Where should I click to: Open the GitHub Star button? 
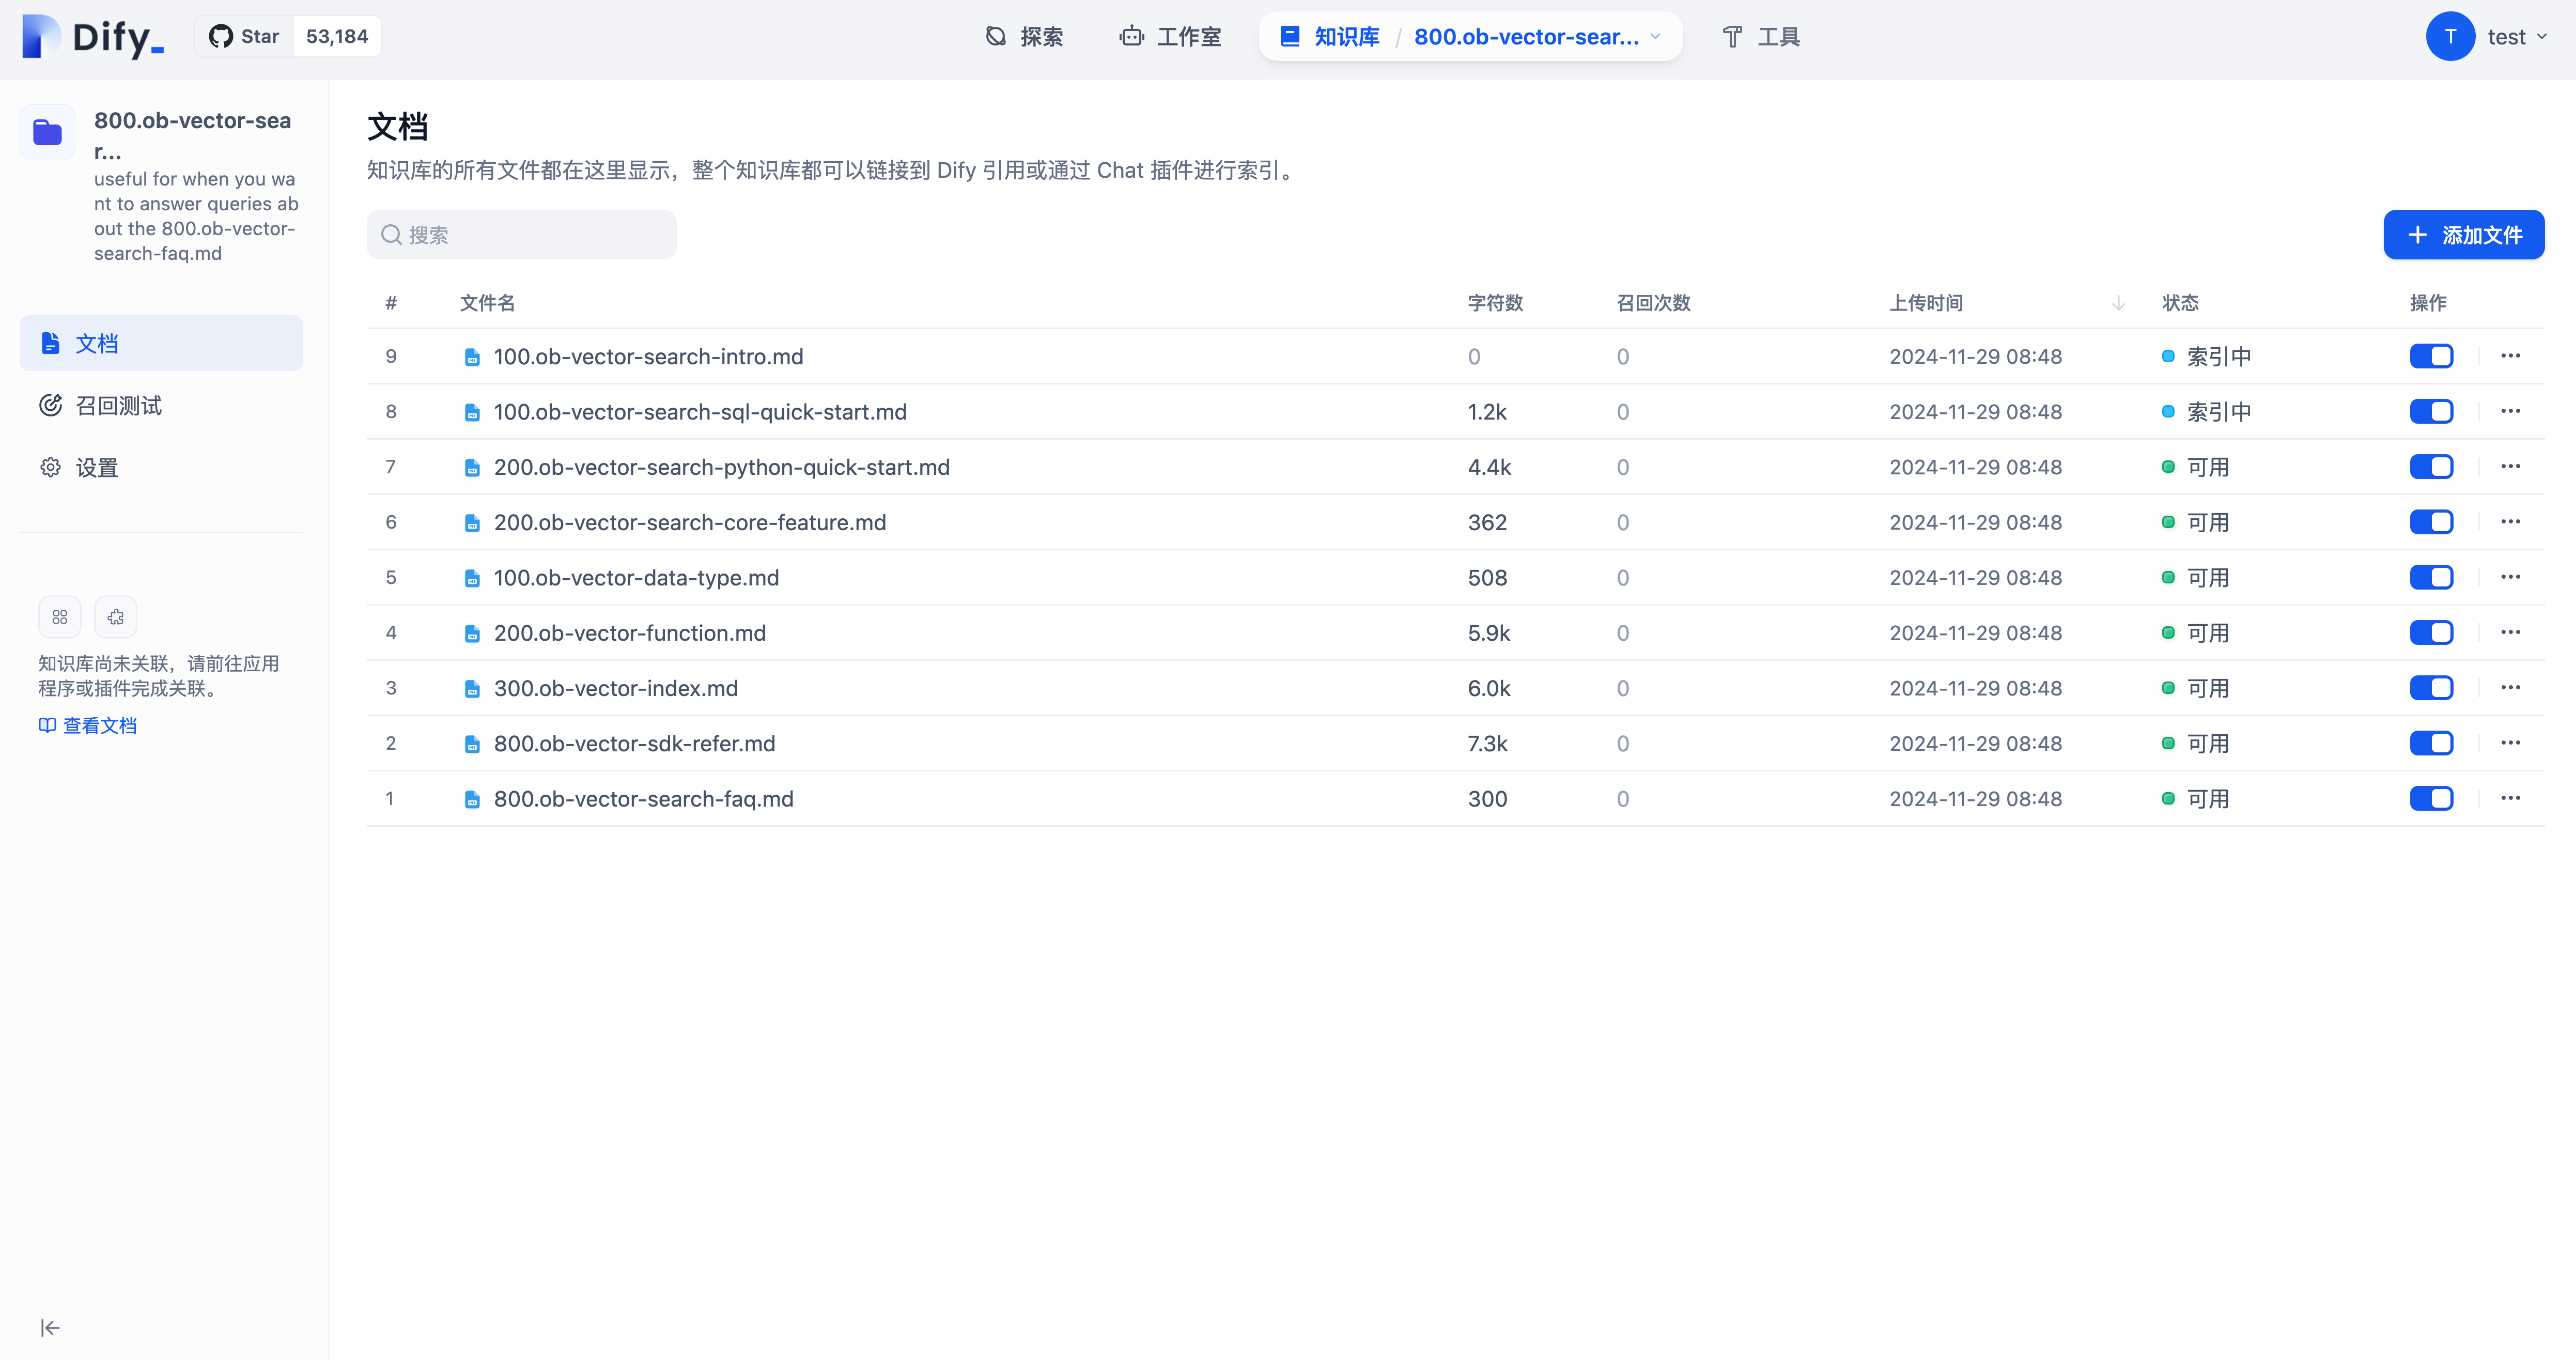(244, 37)
